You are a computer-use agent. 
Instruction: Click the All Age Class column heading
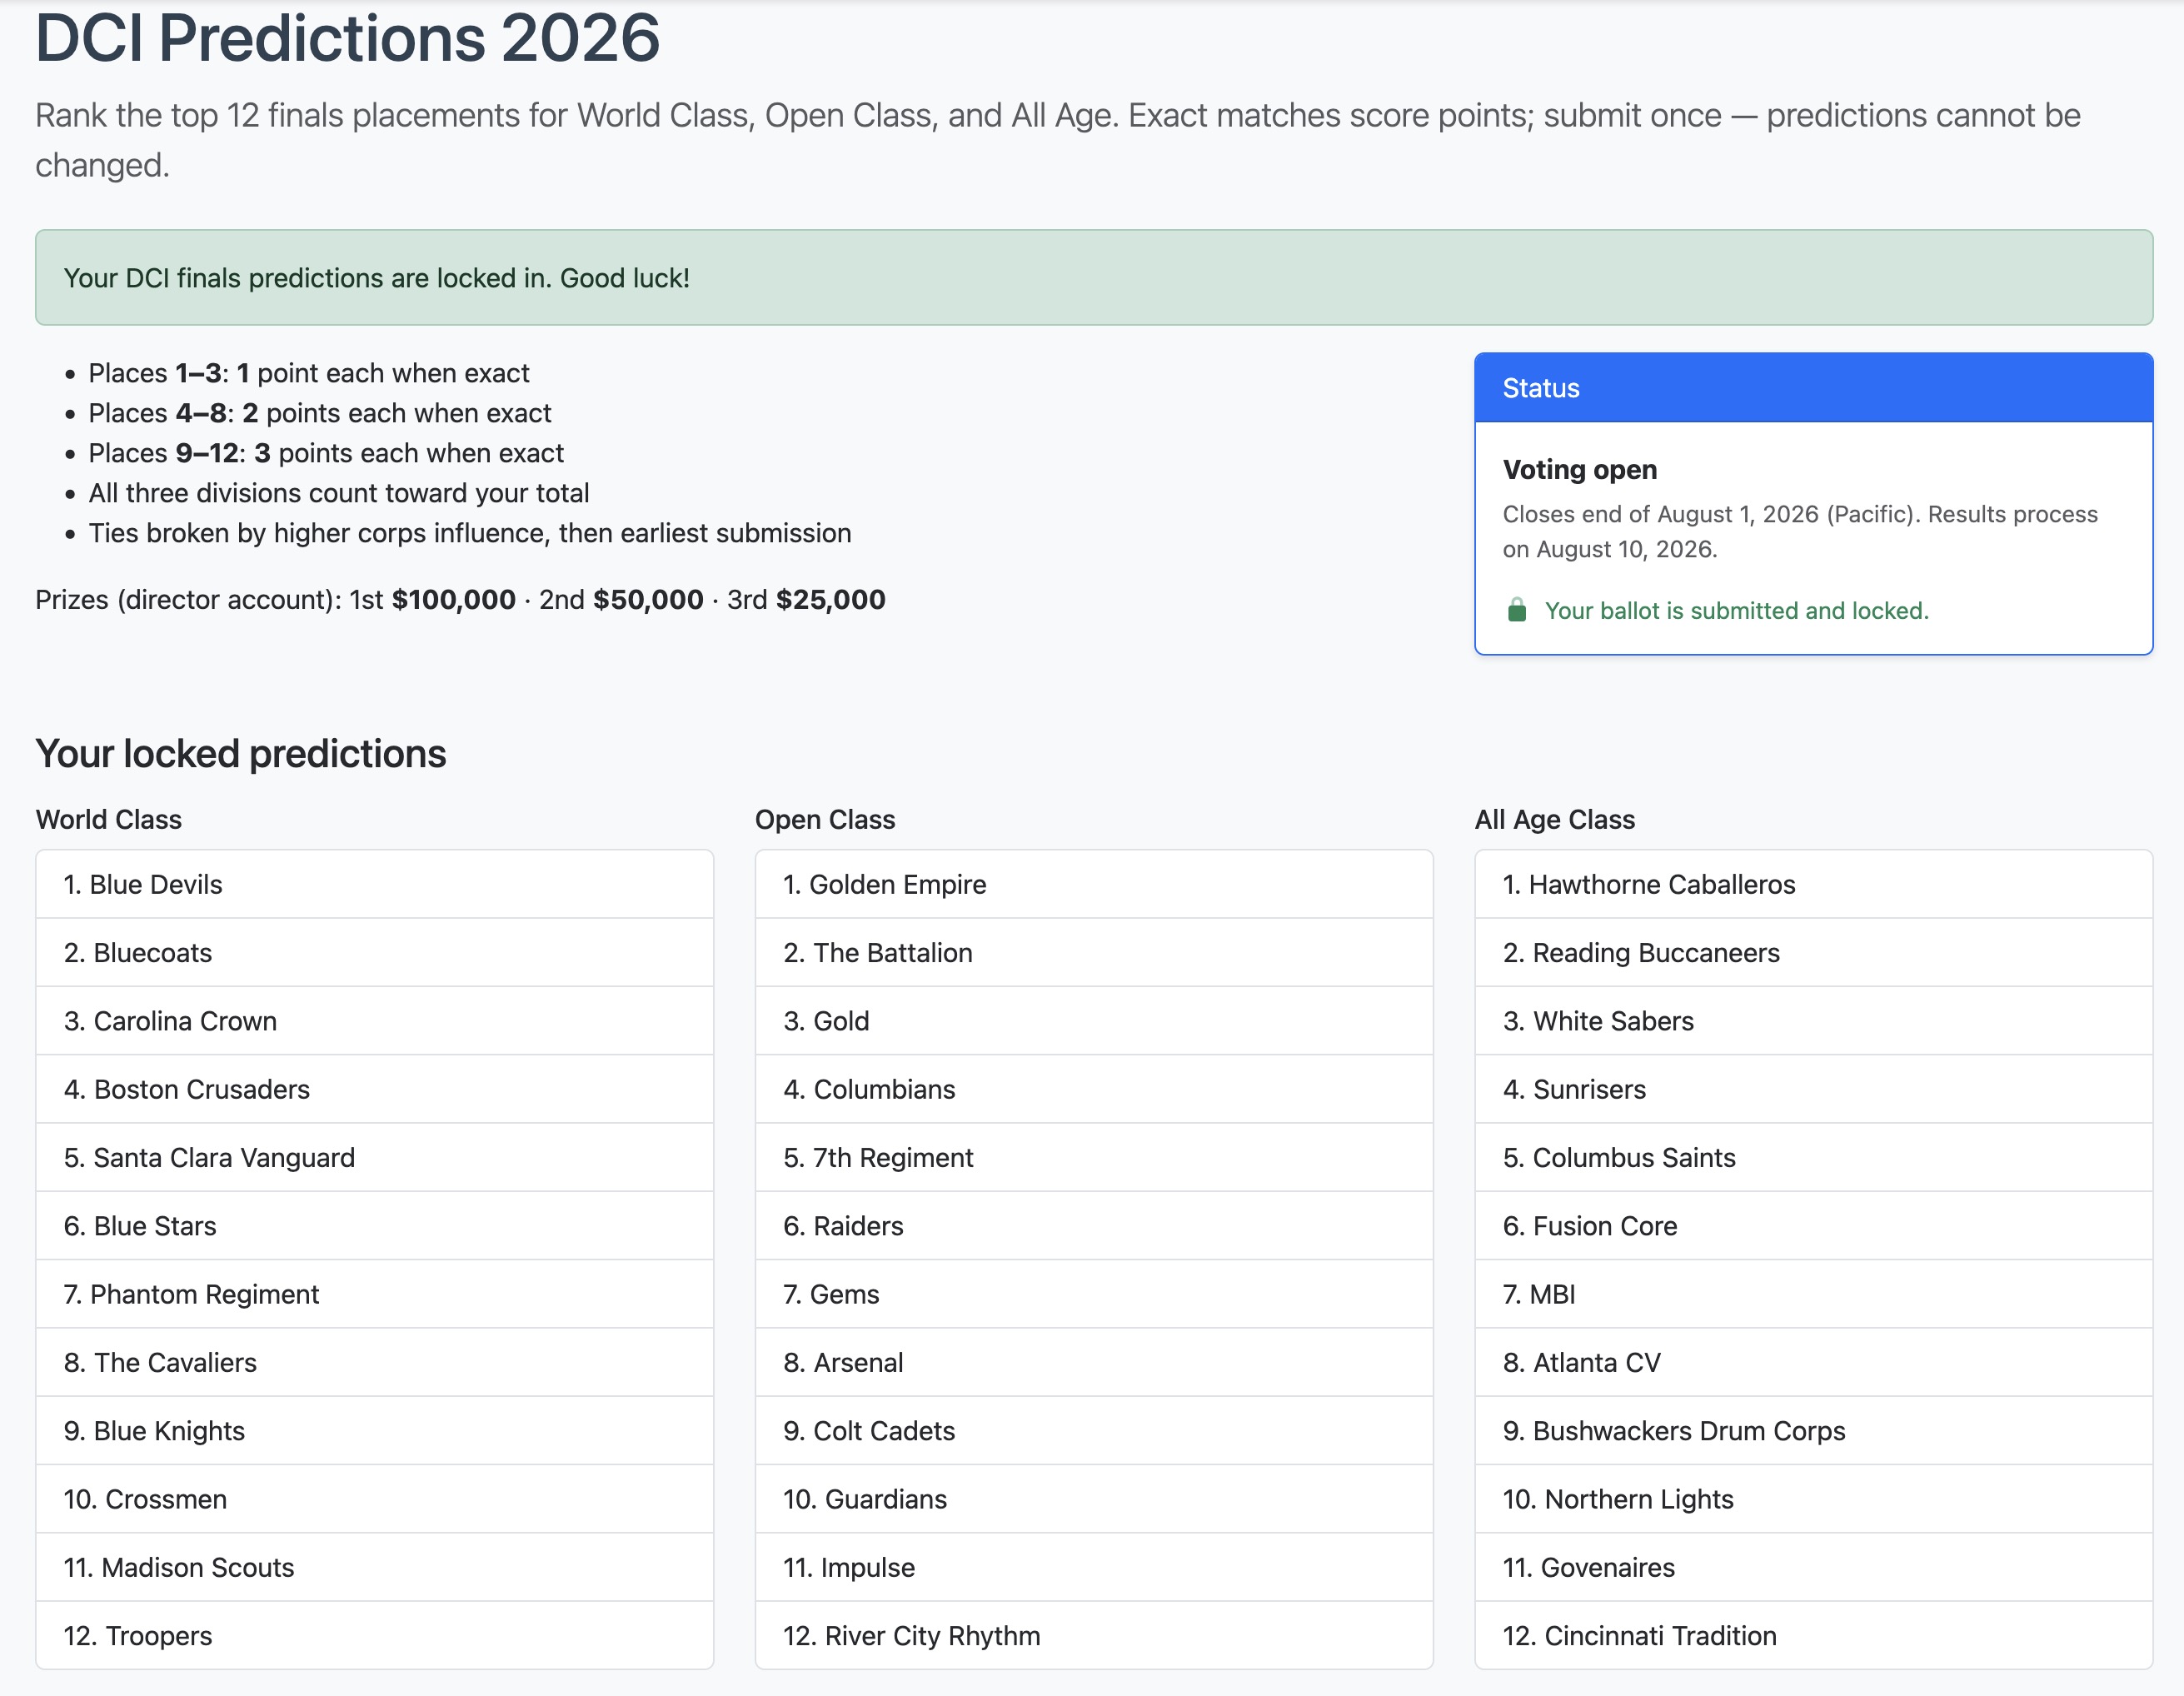click(1554, 820)
